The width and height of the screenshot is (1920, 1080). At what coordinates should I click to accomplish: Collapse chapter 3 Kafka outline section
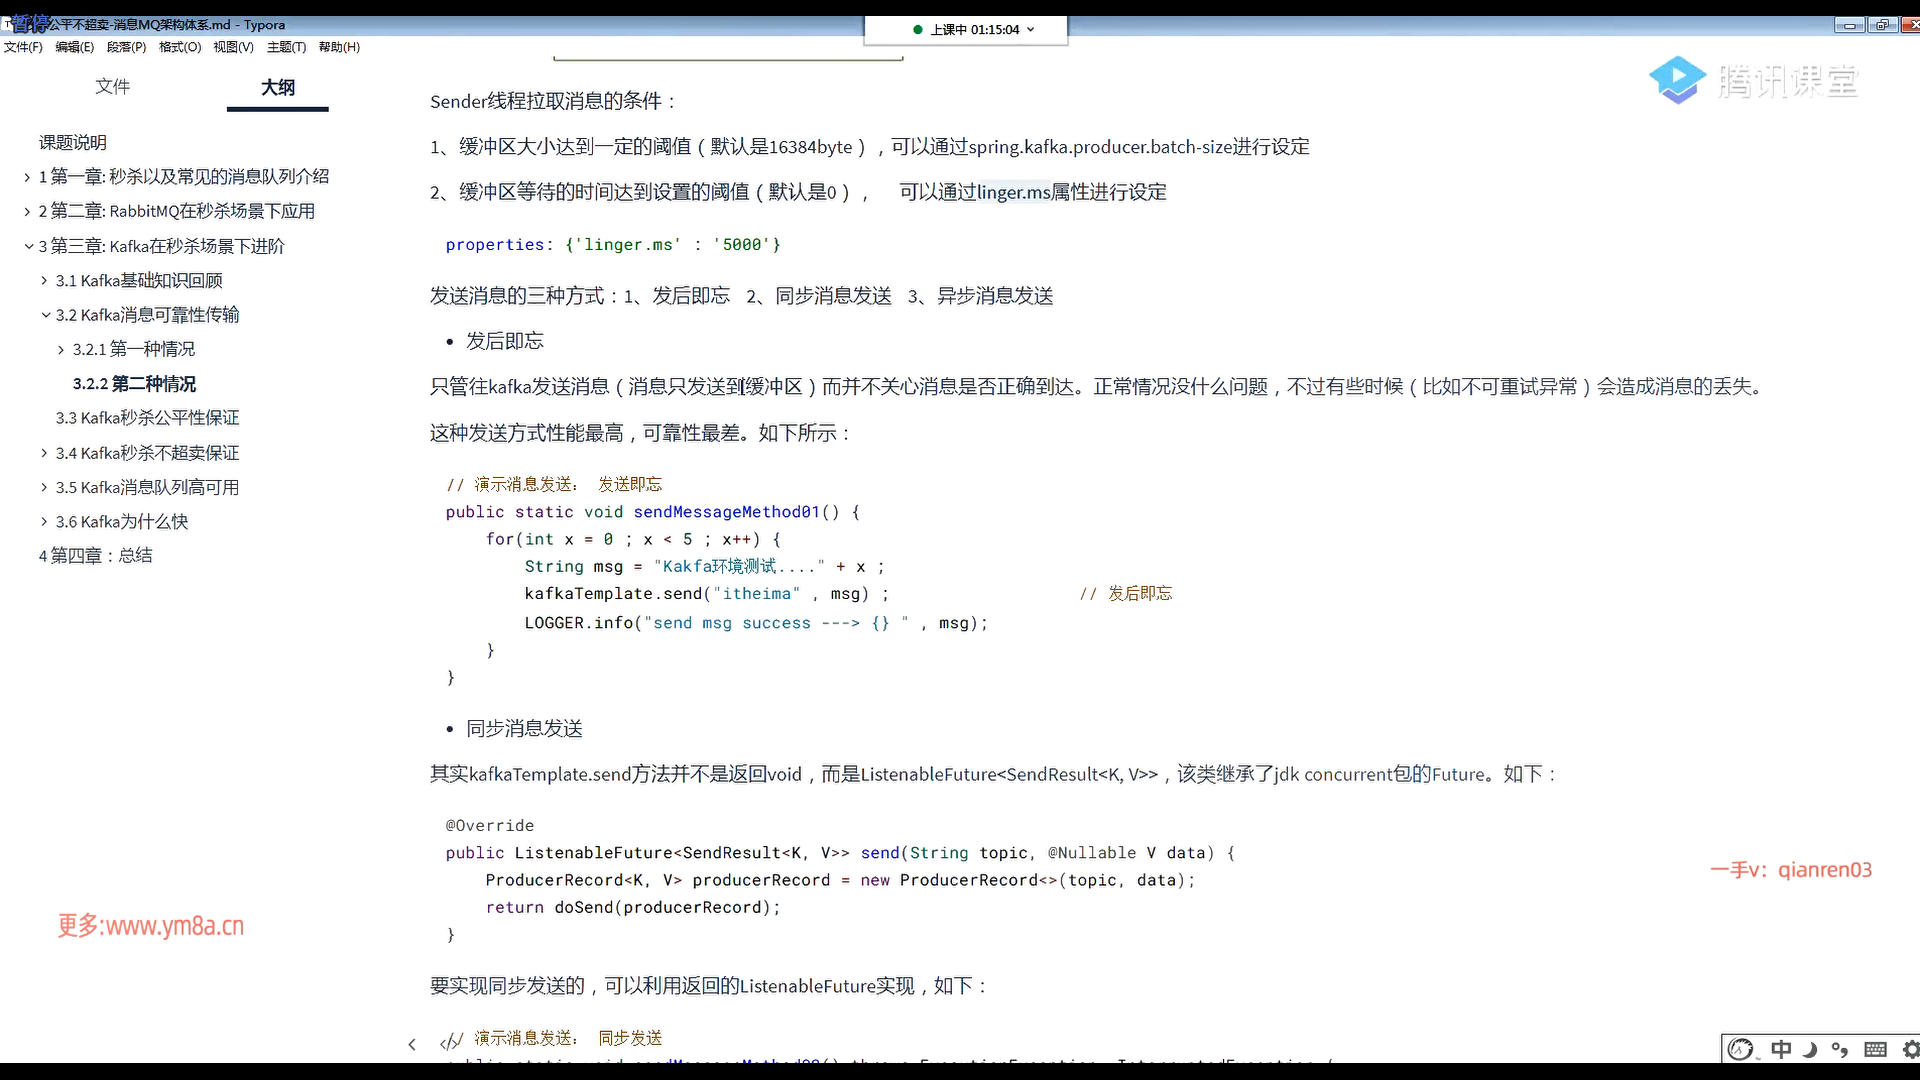28,246
